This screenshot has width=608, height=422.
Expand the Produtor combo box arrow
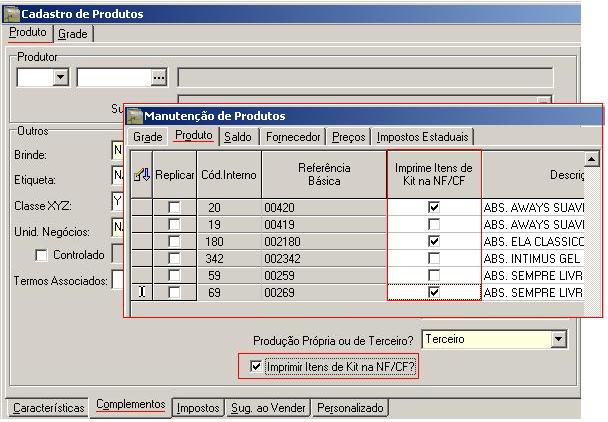point(60,77)
